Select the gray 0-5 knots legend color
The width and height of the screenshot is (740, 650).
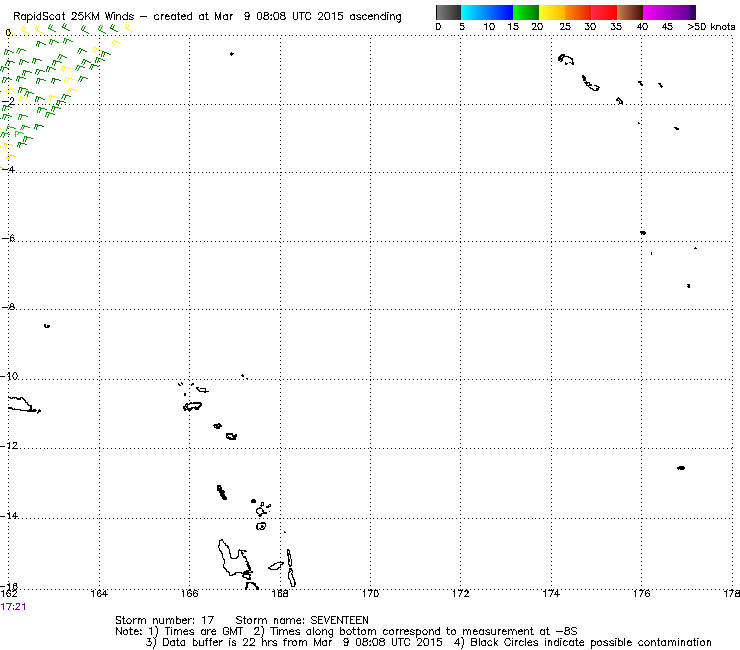tap(448, 12)
